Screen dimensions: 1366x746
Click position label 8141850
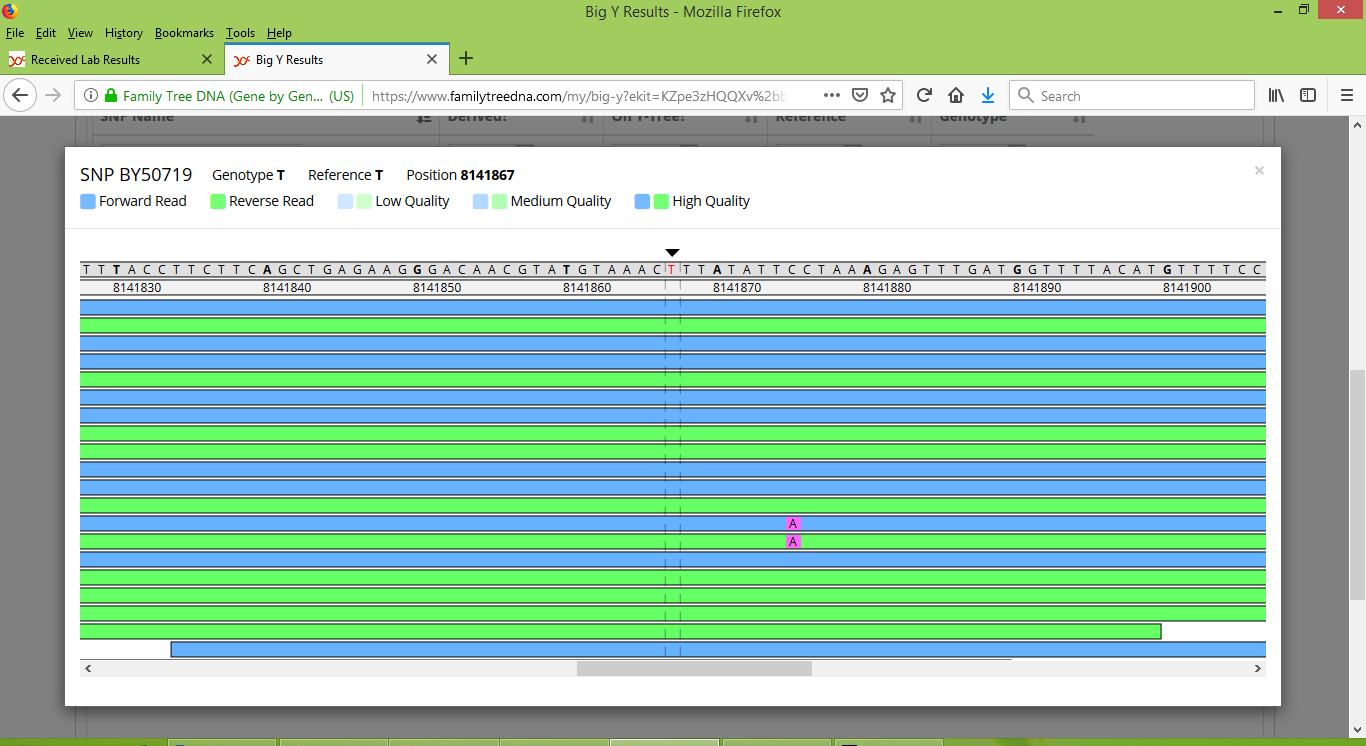(x=437, y=288)
